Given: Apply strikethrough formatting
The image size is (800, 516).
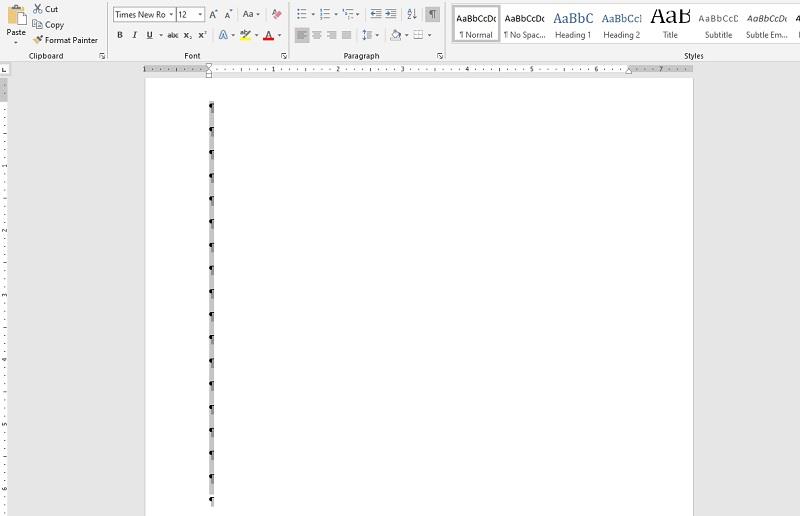Looking at the screenshot, I should (172, 35).
